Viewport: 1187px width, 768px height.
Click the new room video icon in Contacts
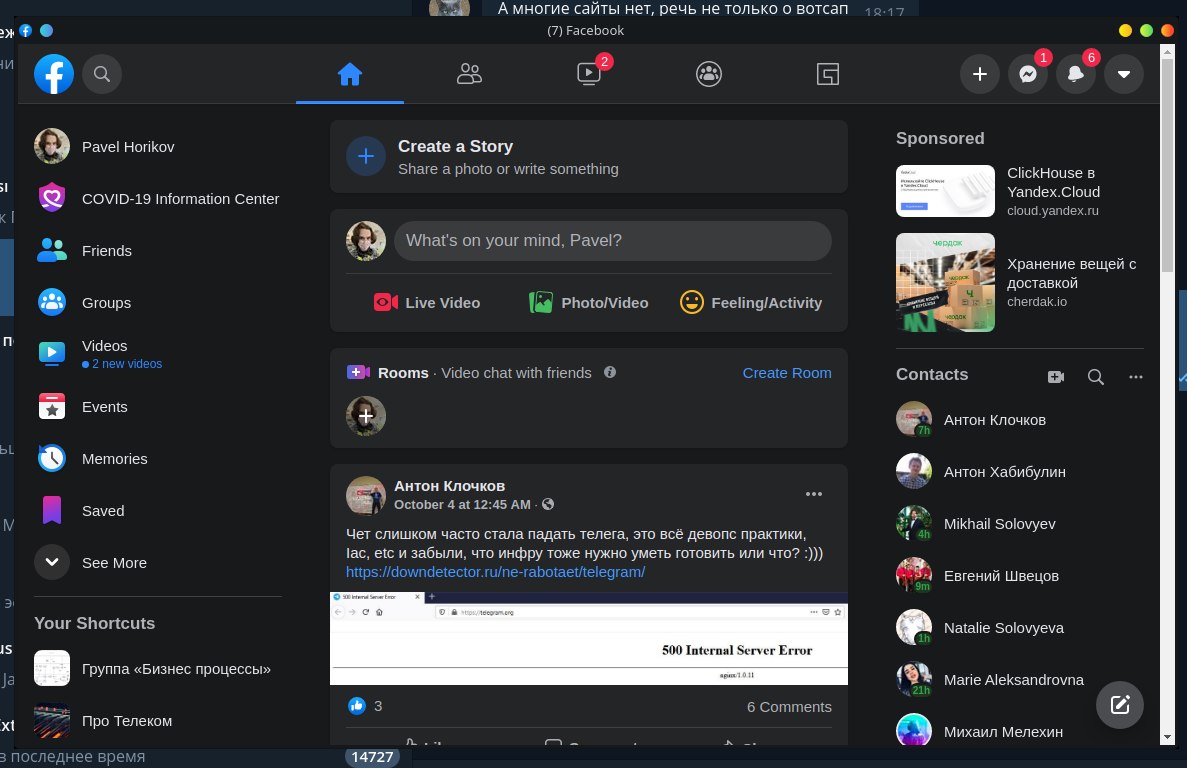click(x=1056, y=377)
